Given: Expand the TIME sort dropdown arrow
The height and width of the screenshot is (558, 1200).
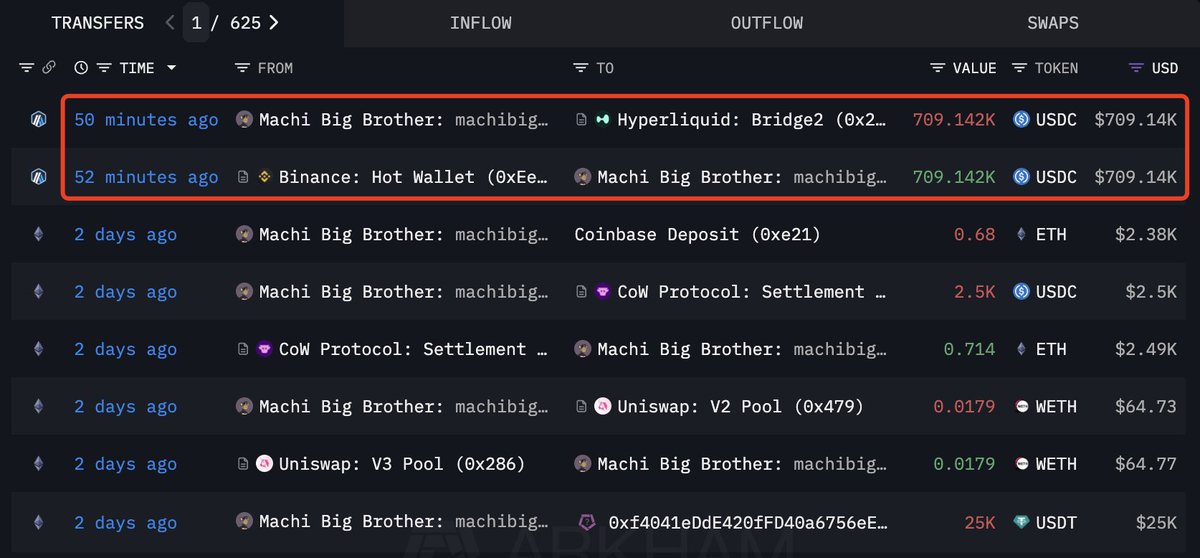Looking at the screenshot, I should coord(172,68).
